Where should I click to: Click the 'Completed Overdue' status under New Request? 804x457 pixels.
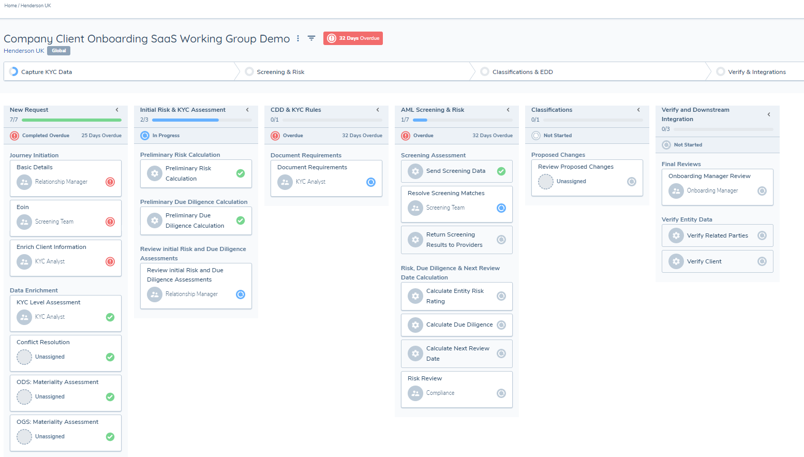pyautogui.click(x=46, y=136)
